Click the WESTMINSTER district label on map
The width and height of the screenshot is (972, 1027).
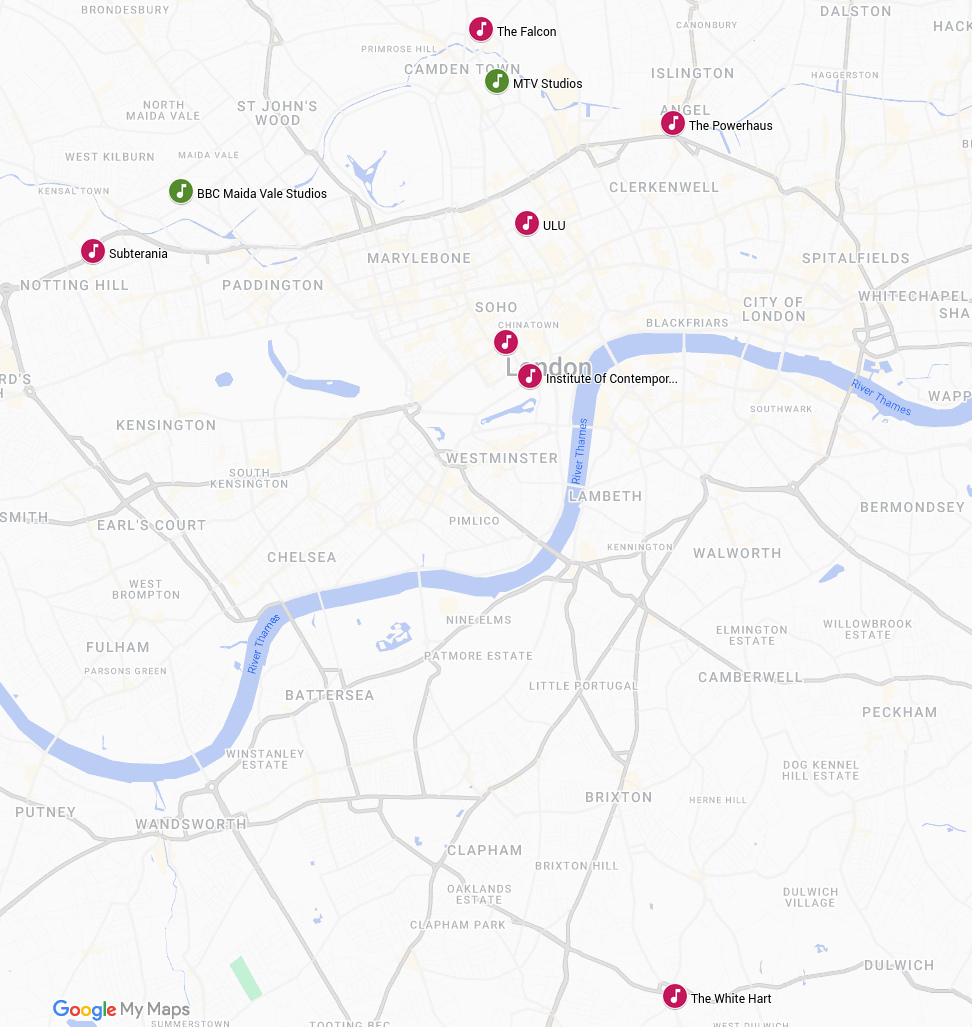[x=502, y=458]
